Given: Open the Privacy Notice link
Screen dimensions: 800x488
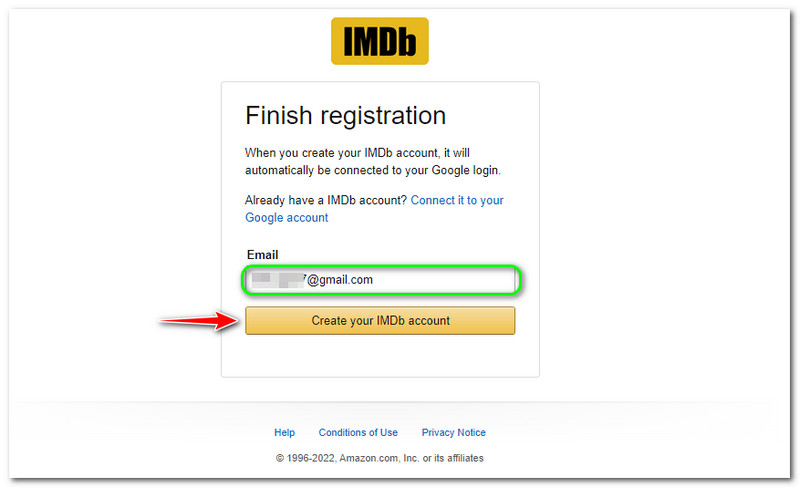Looking at the screenshot, I should (454, 433).
